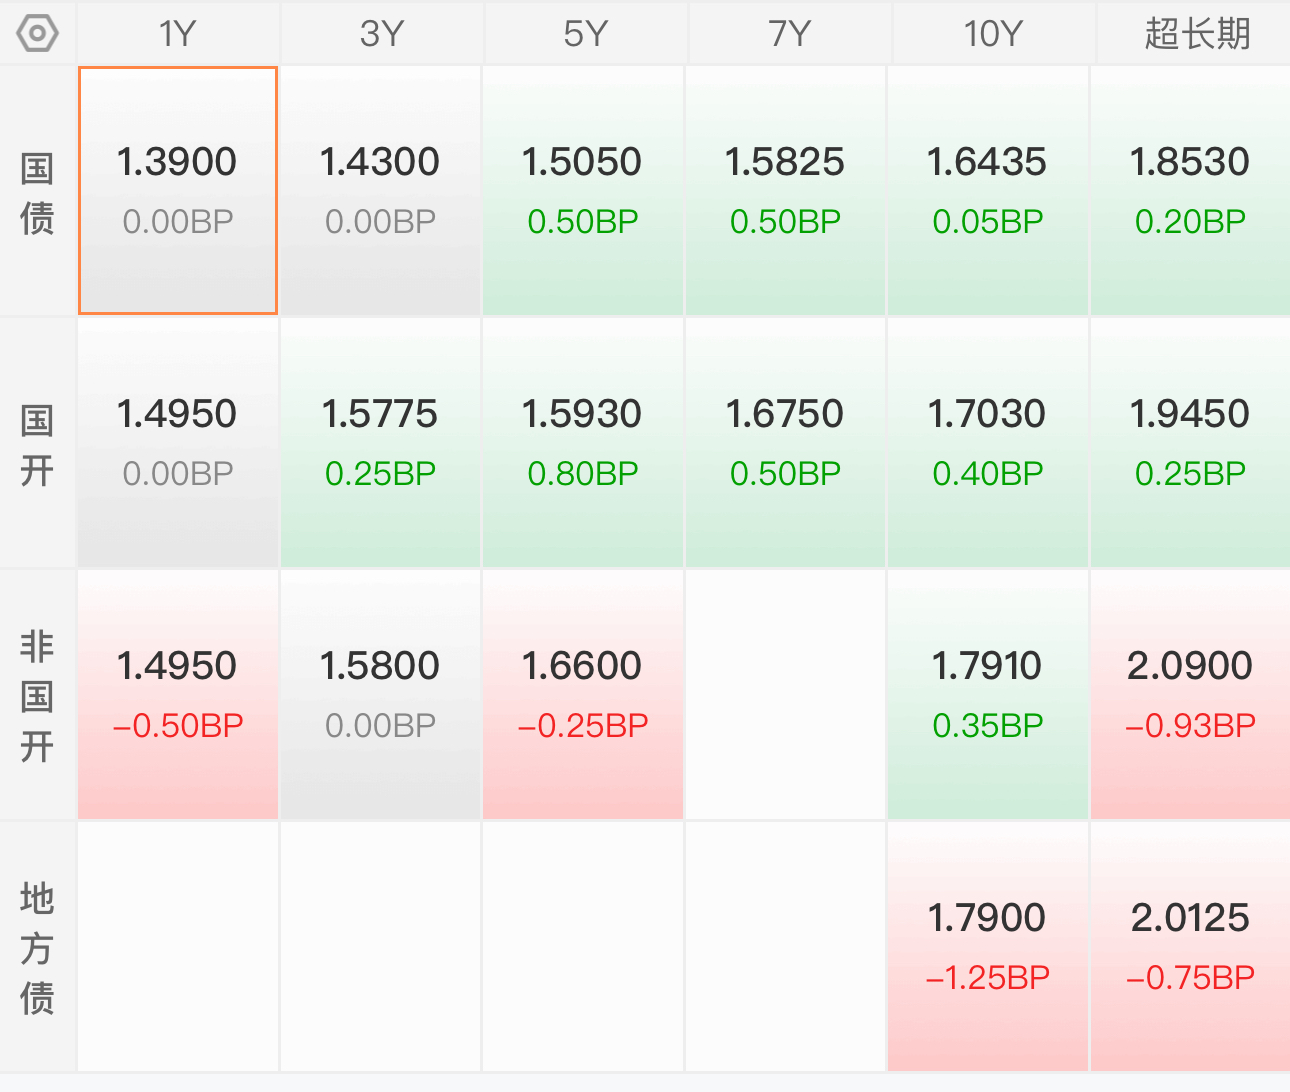Select the 国债 row label

click(x=37, y=193)
